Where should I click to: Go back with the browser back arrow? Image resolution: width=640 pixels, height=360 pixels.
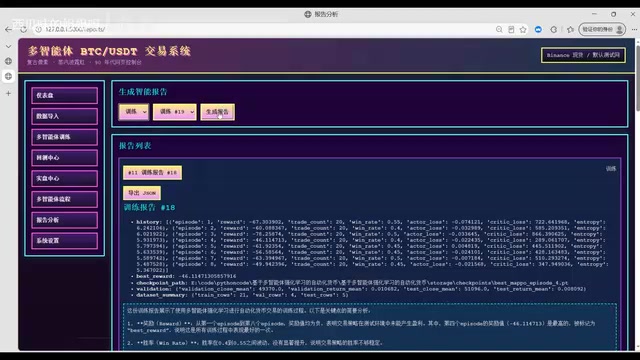coord(9,29)
